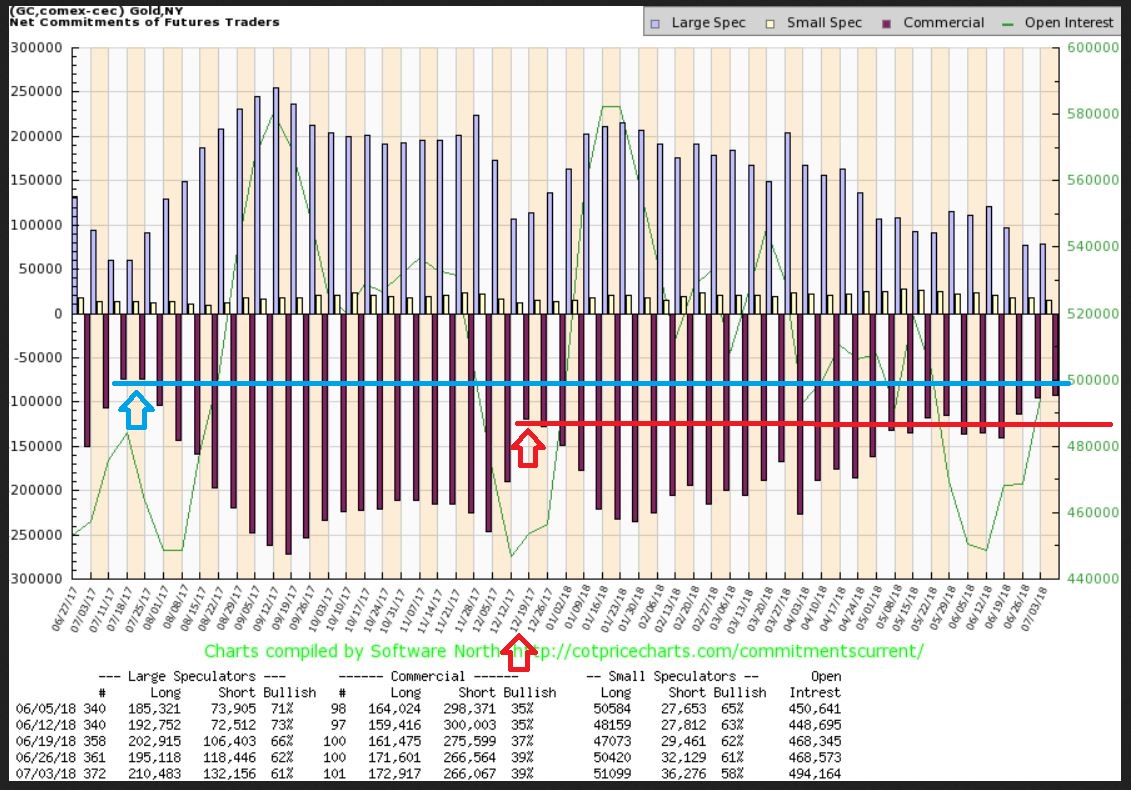Click 'Net Commitments of Futures Traders' subtitle
The width and height of the screenshot is (1131, 790).
click(x=144, y=22)
